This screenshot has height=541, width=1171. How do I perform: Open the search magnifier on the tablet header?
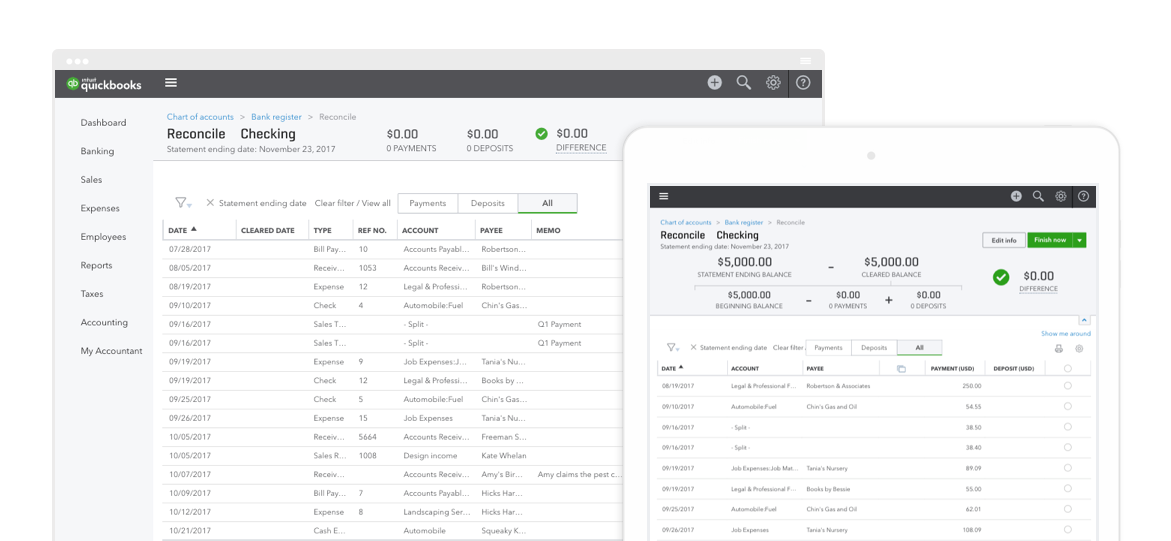tap(1038, 197)
